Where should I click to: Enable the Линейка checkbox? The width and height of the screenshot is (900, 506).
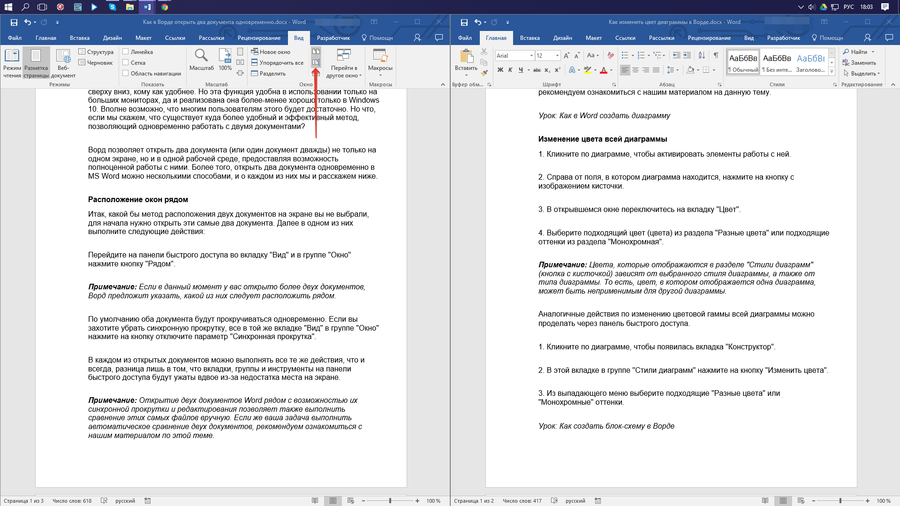click(126, 51)
